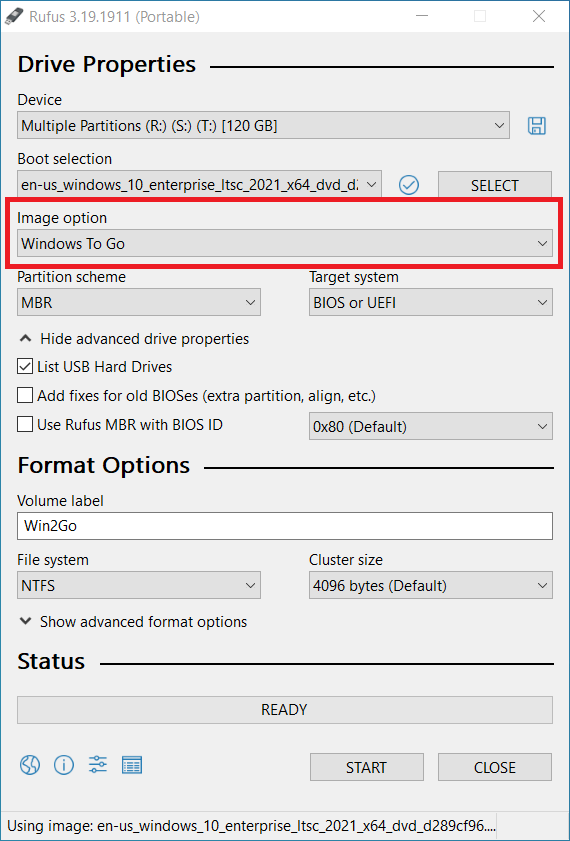This screenshot has width=570, height=841.
Task: Open the Target system dropdown
Action: point(431,303)
